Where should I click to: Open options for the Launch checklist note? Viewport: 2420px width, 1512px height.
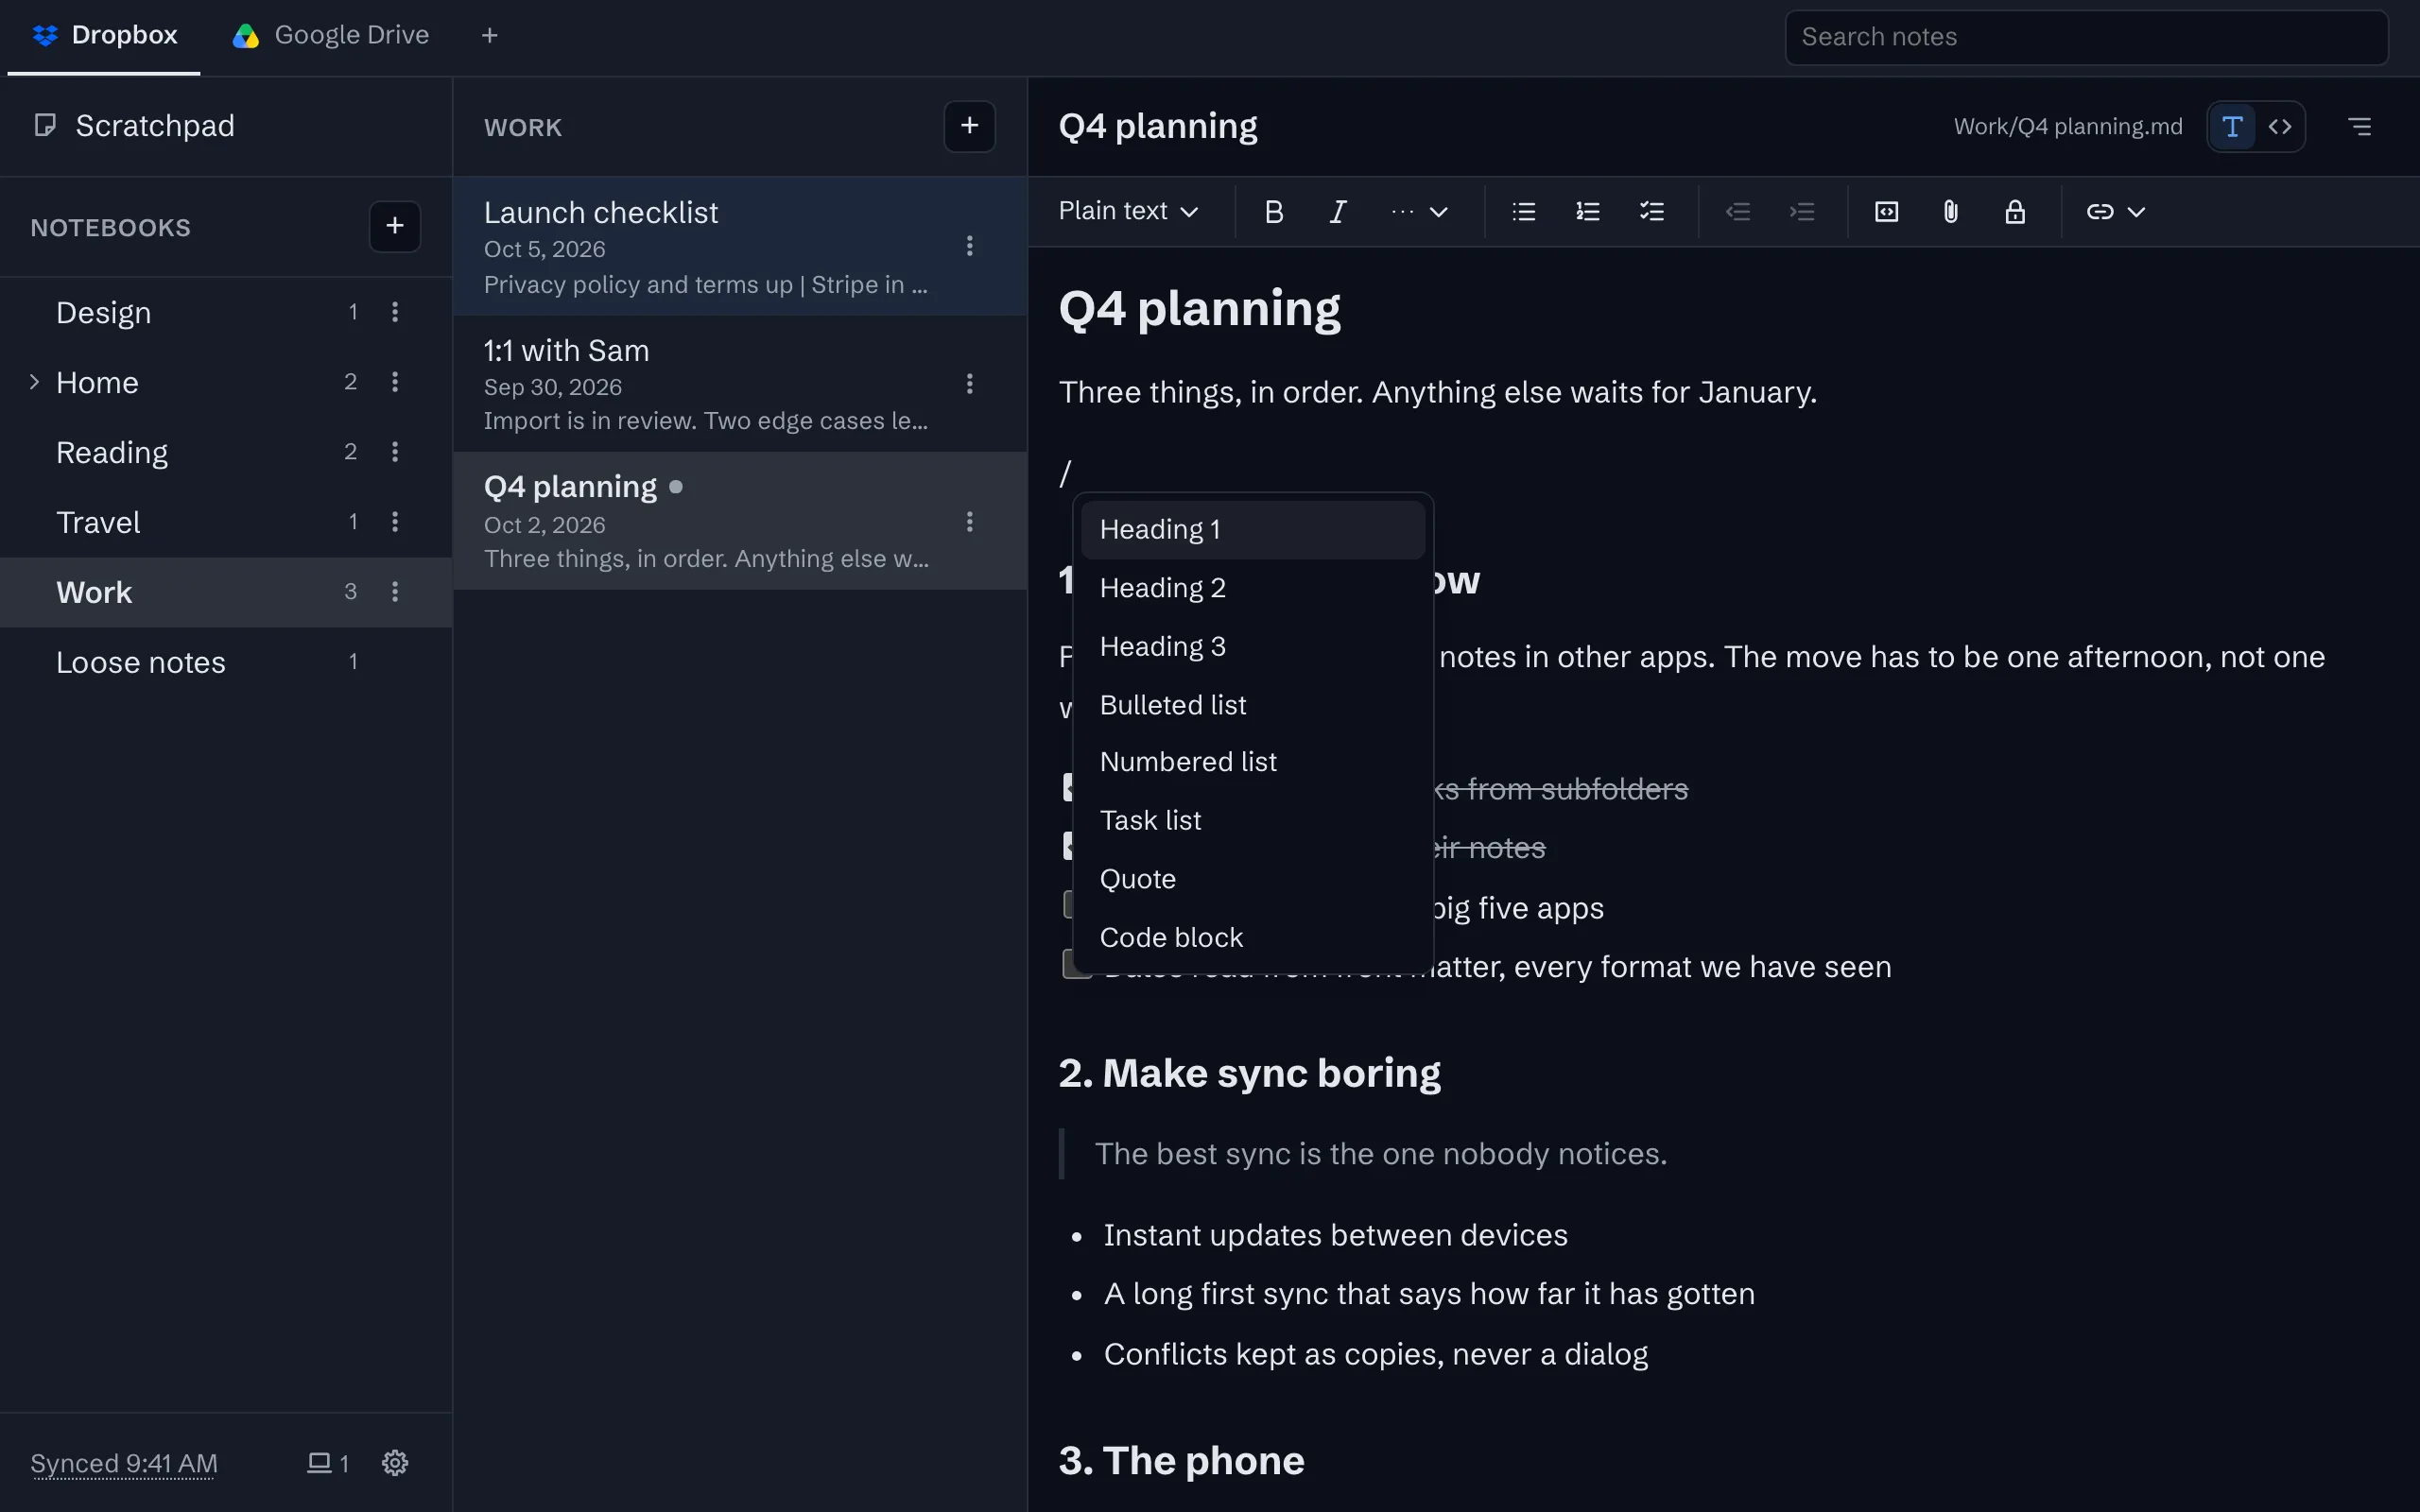(x=969, y=246)
